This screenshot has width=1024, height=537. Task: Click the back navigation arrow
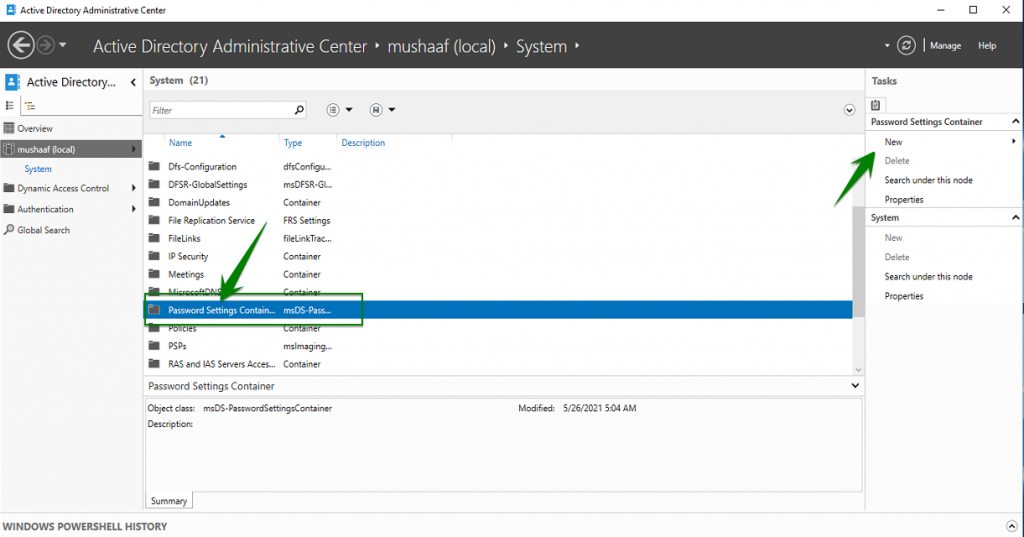21,46
